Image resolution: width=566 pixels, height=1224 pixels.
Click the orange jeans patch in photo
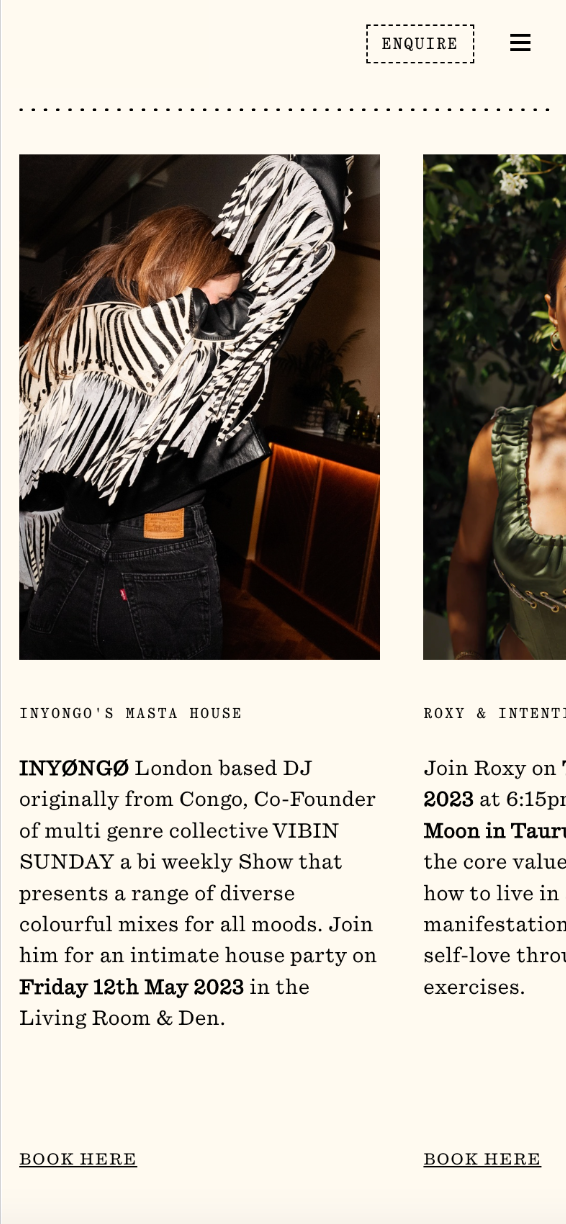tap(163, 523)
